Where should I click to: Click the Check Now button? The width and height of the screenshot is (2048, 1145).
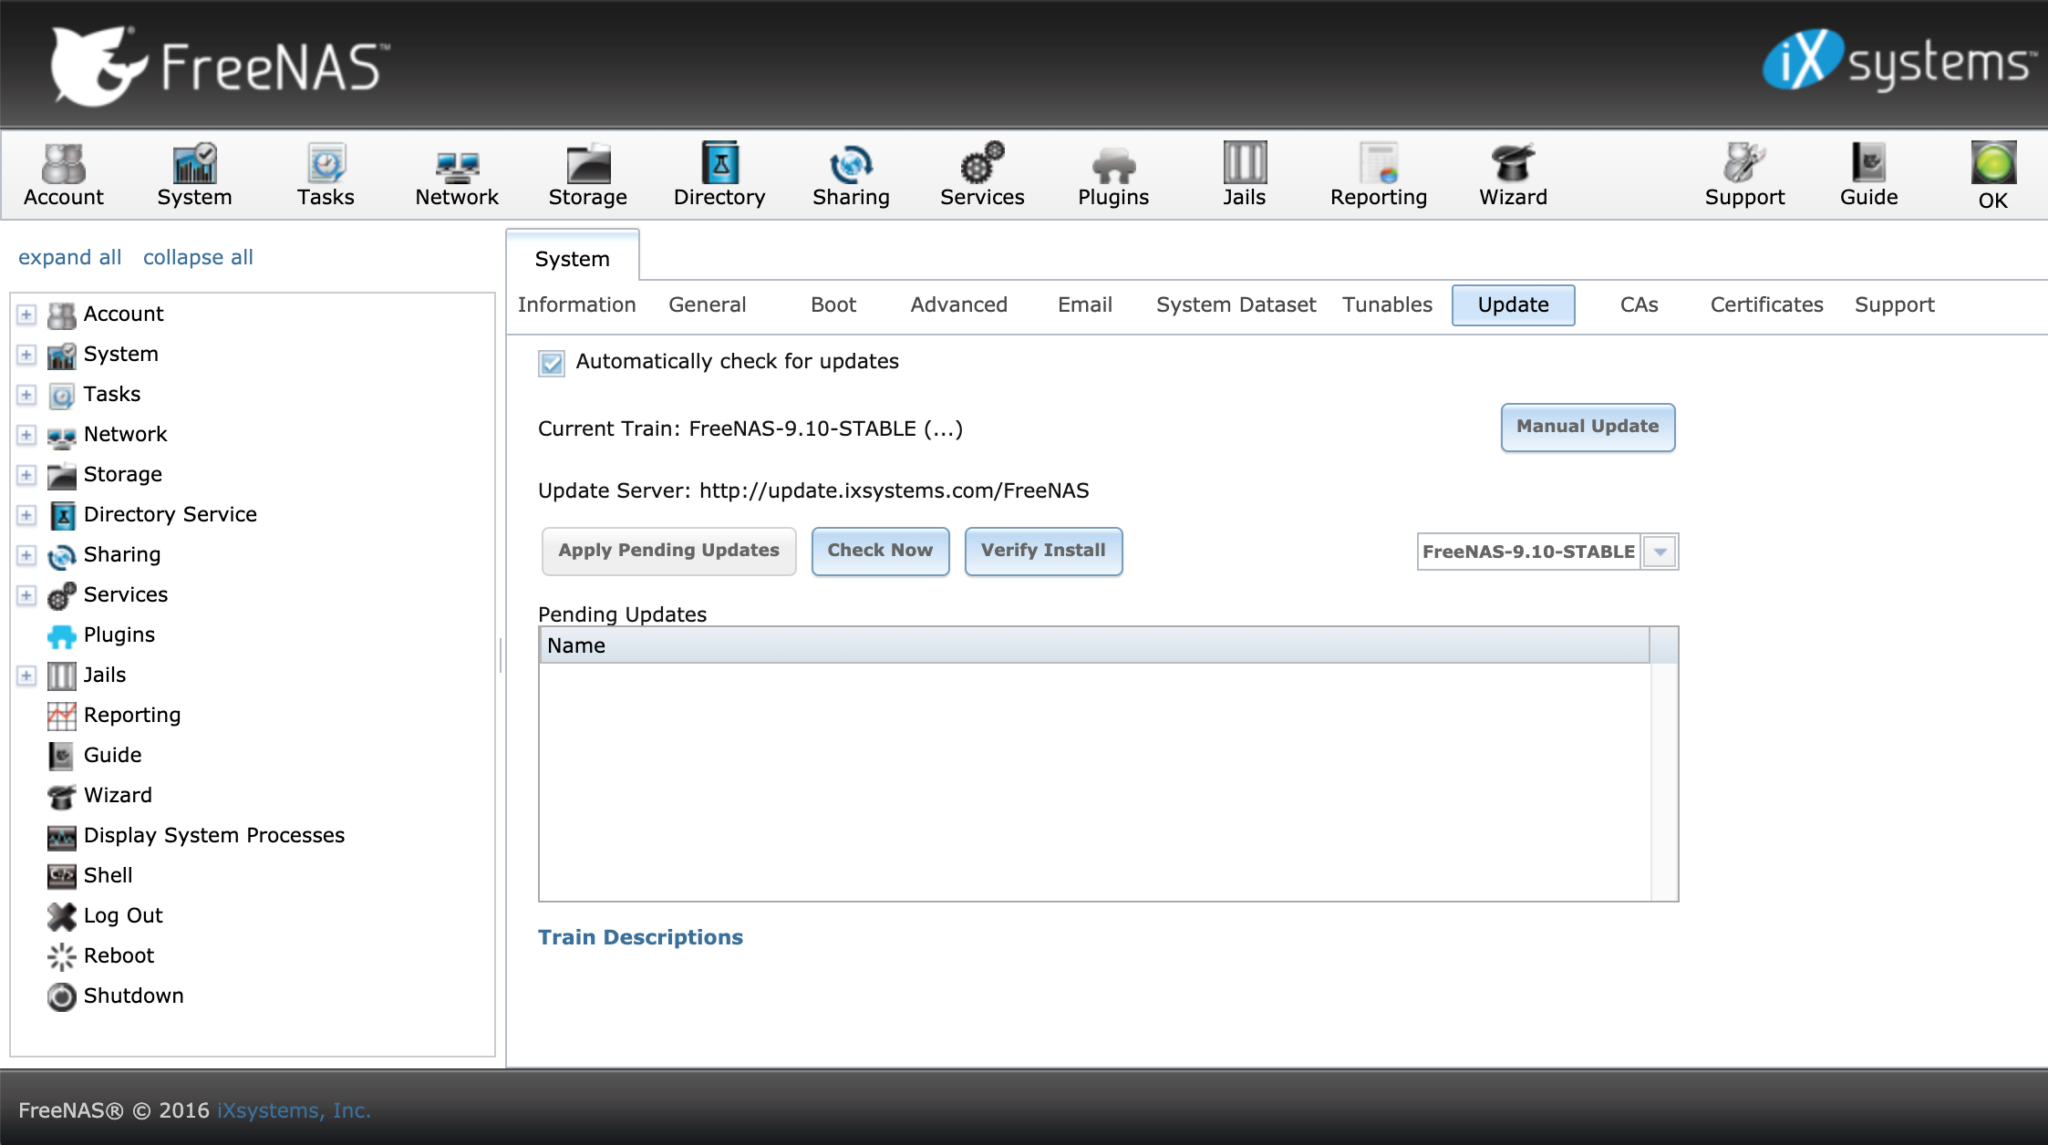coord(879,551)
